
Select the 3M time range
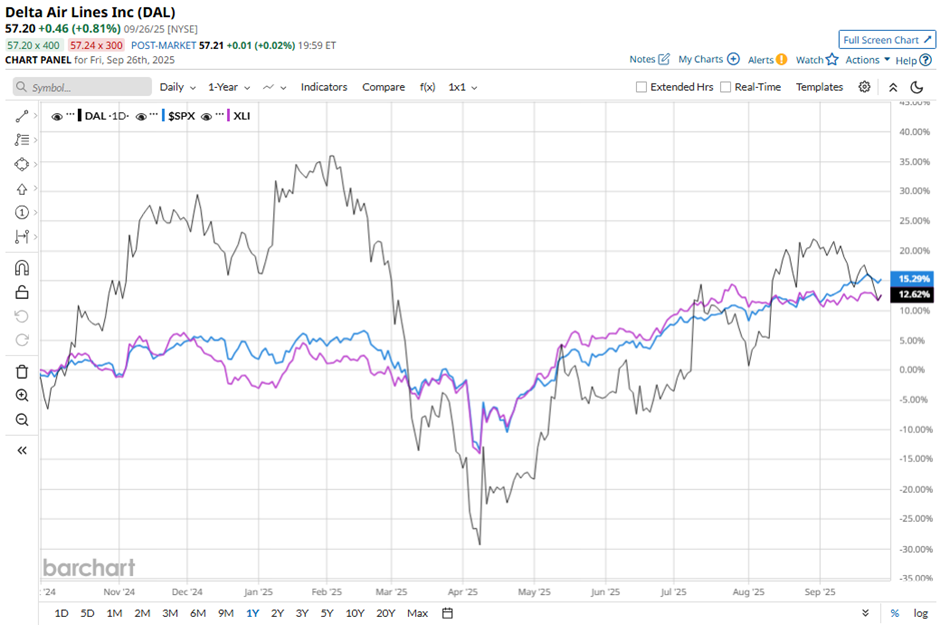pos(170,613)
